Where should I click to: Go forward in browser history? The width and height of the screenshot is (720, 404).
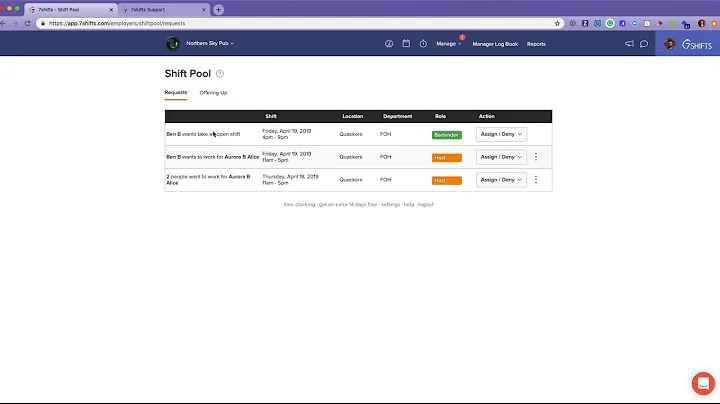[x=15, y=23]
